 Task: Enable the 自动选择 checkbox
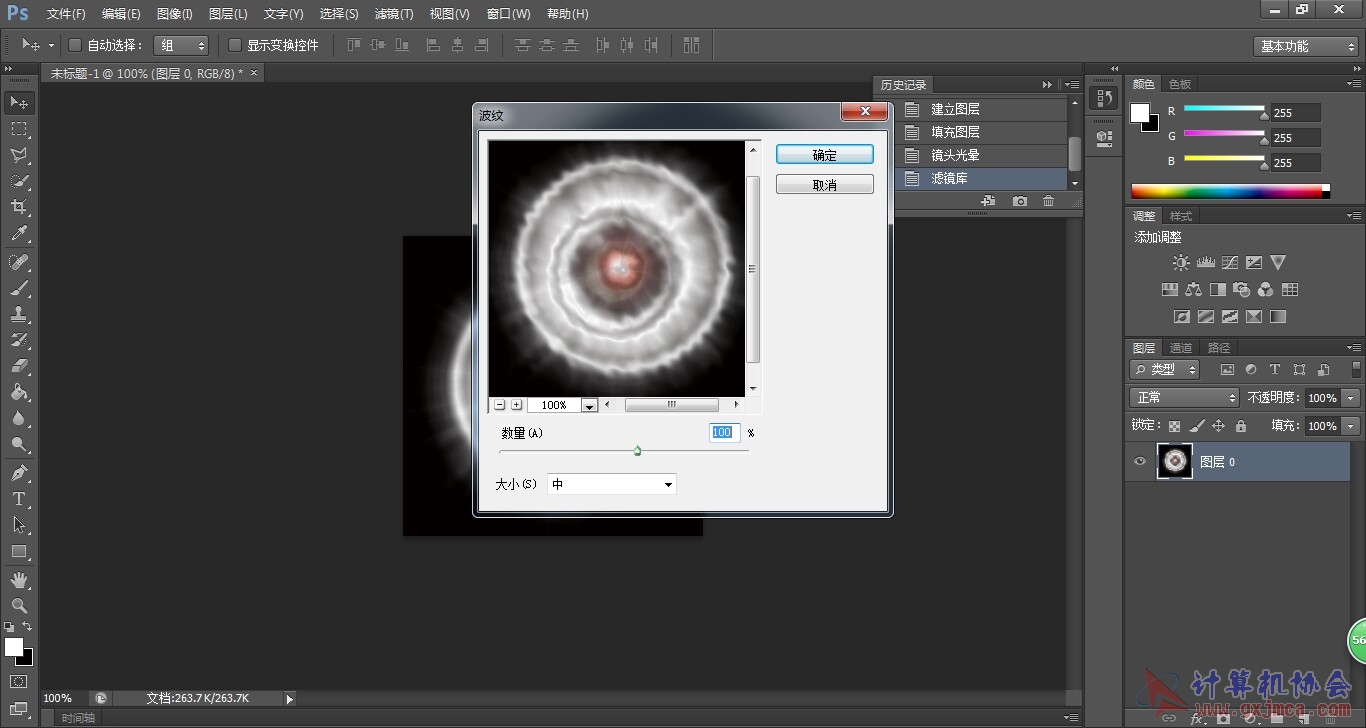pos(74,45)
